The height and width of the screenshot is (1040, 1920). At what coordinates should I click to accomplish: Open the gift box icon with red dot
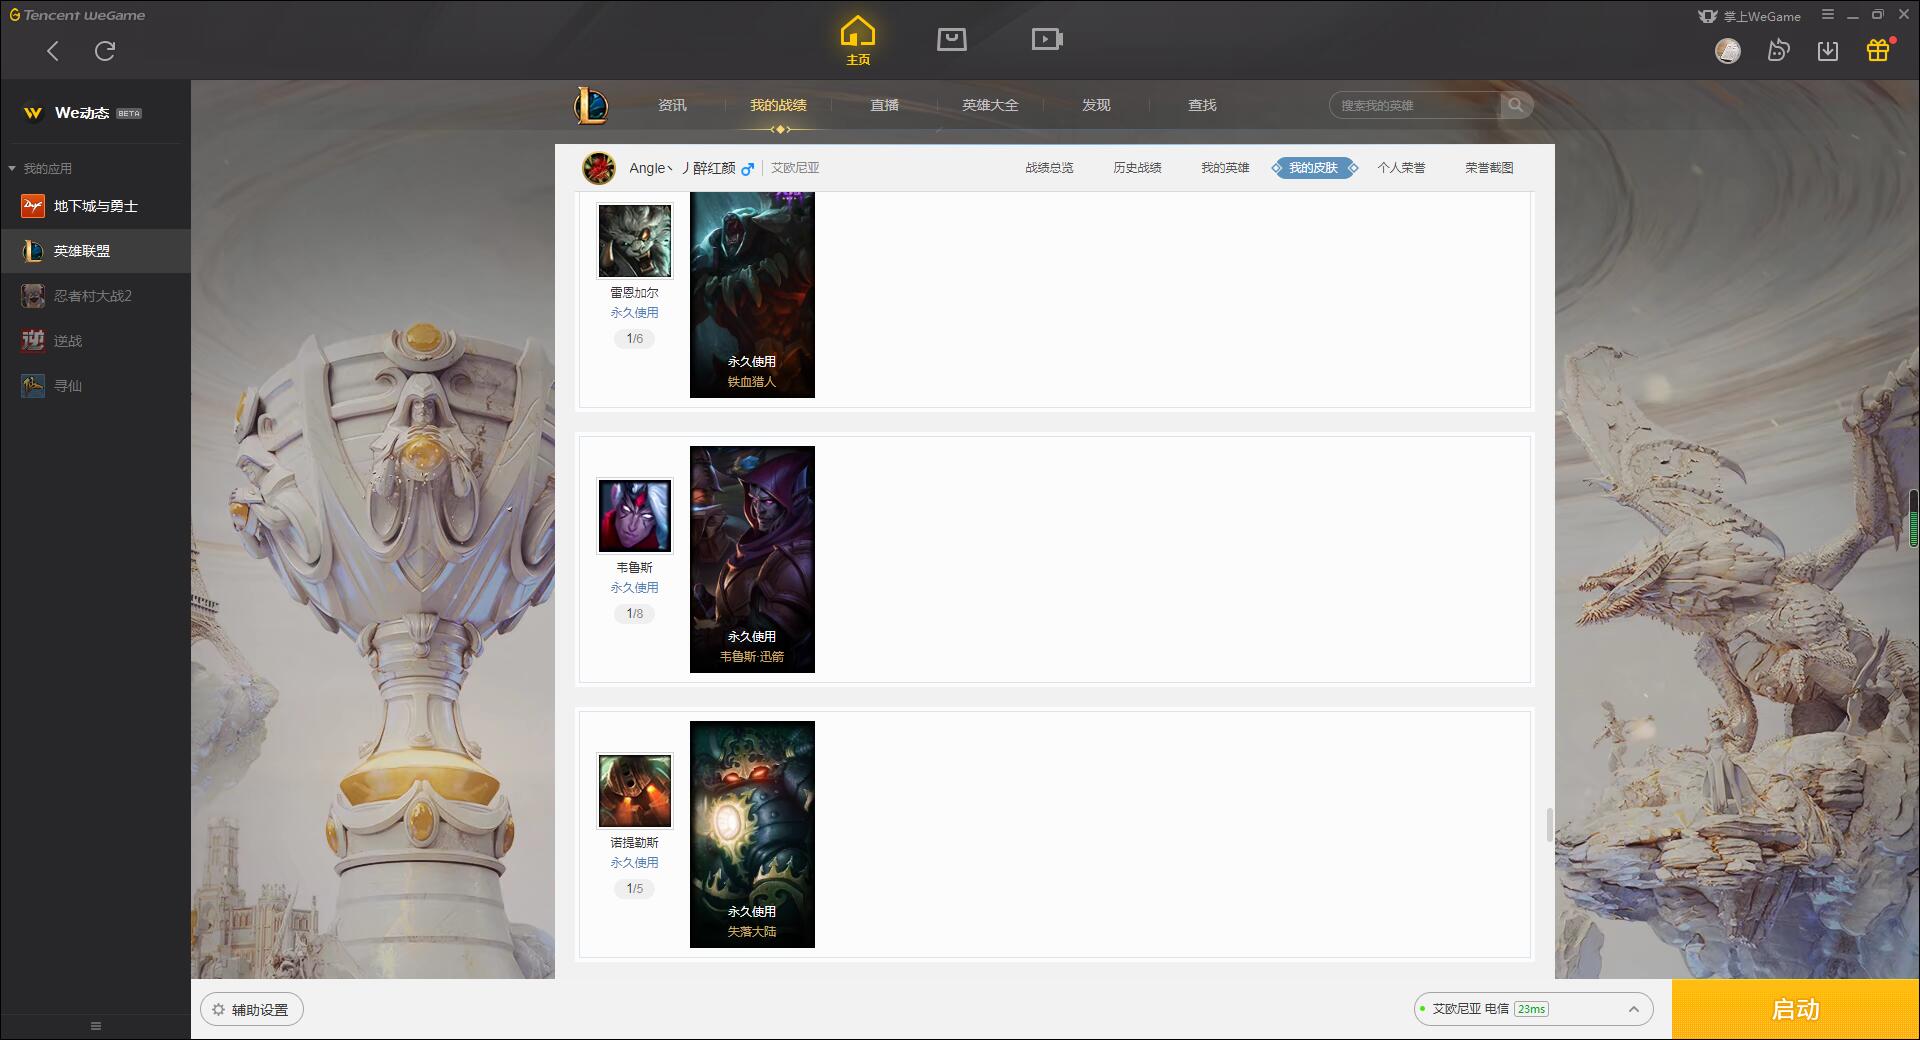(x=1879, y=50)
